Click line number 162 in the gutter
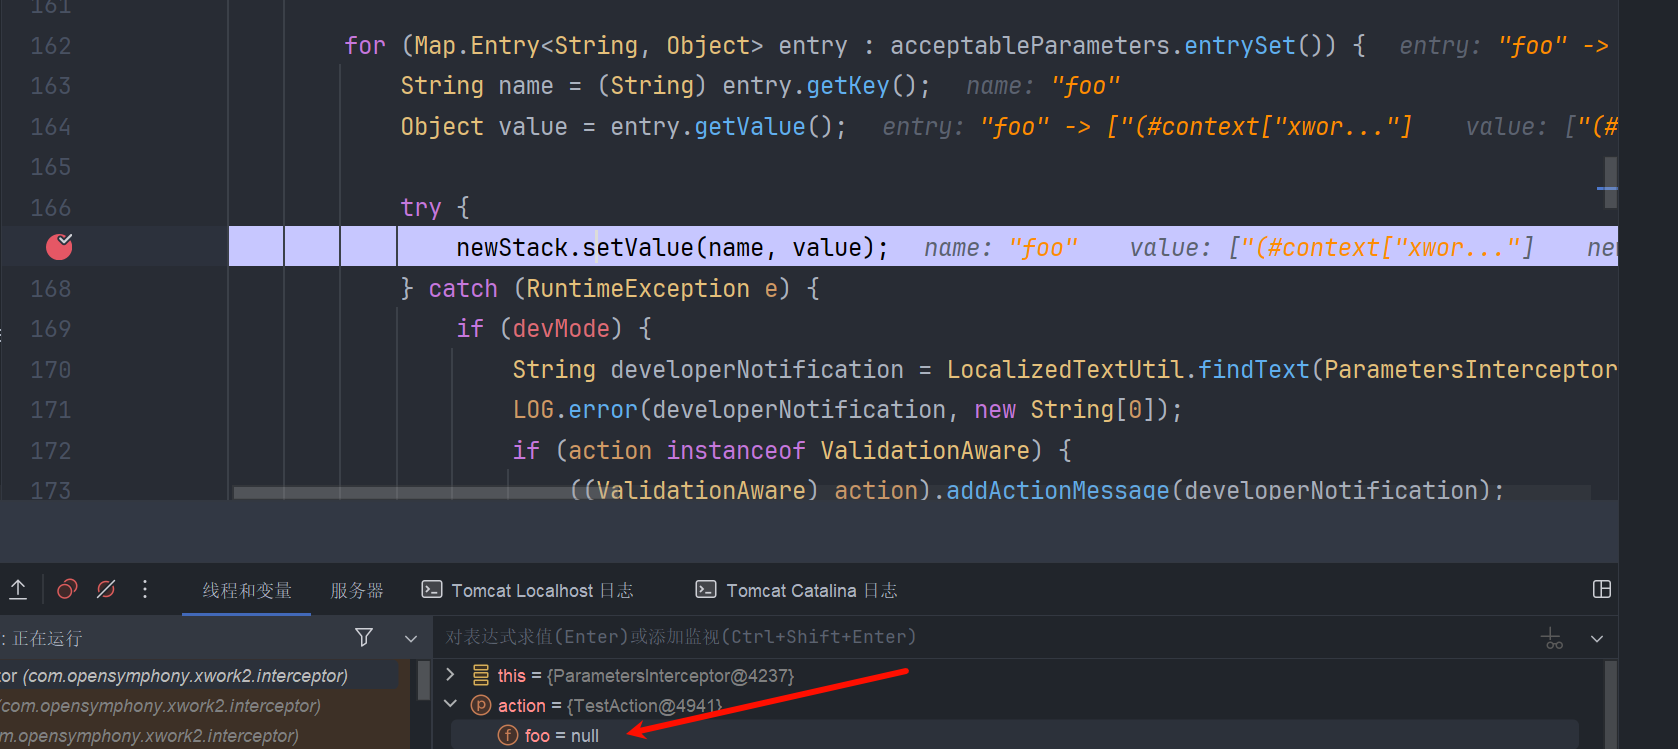Viewport: 1678px width, 749px height. 50,46
